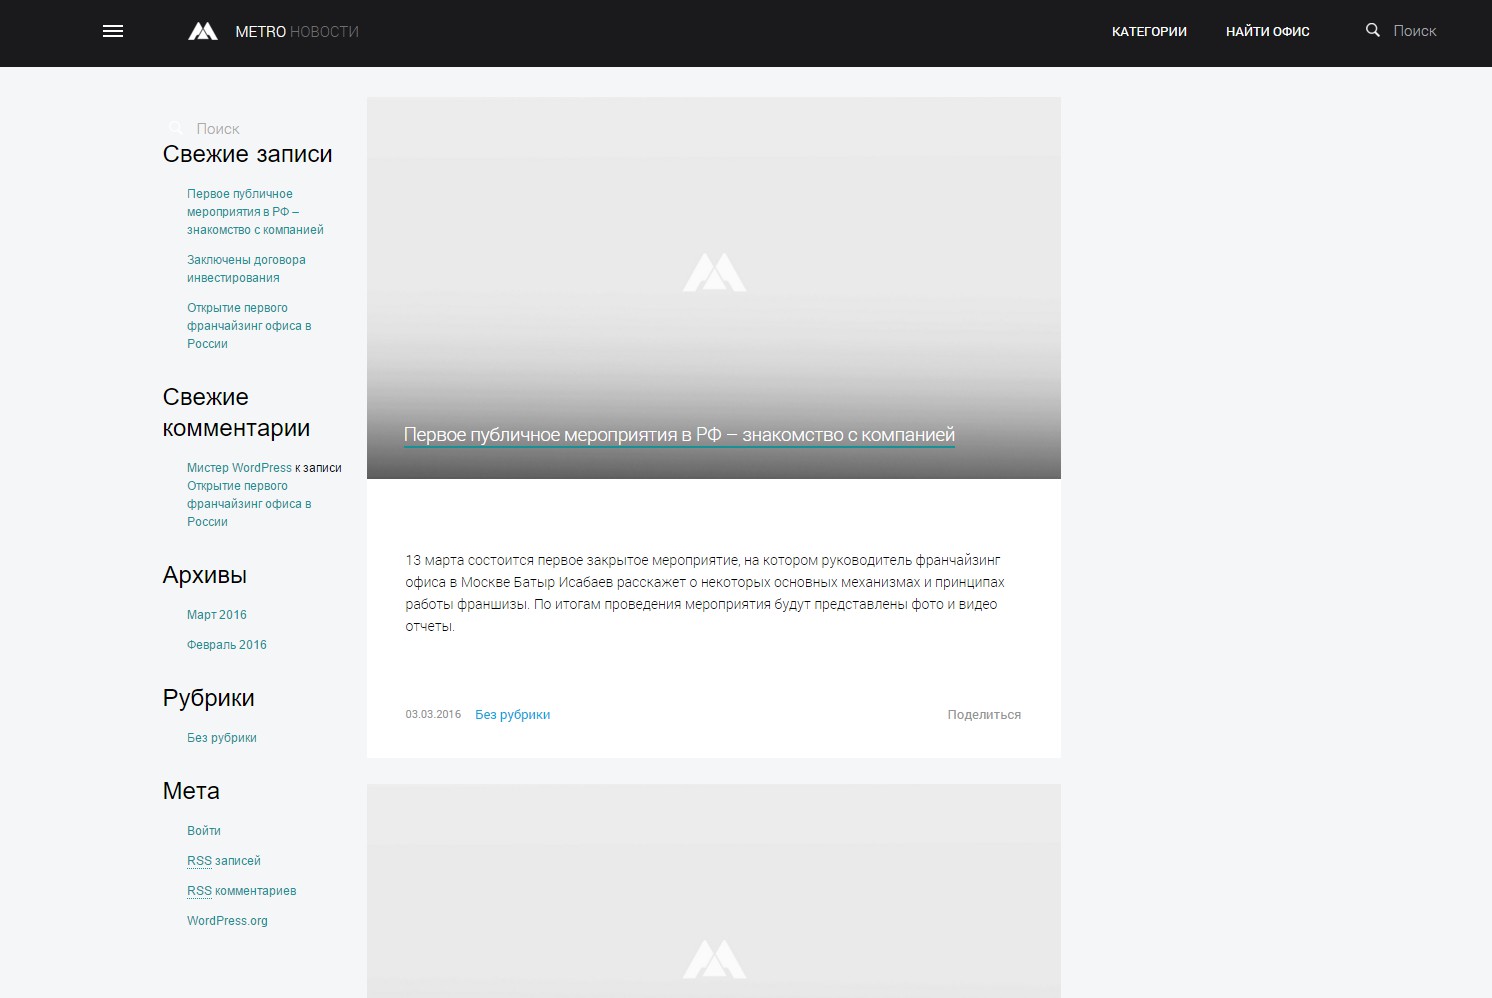
Task: Open the НАЙТИ ОФИС menu item
Action: pyautogui.click(x=1268, y=31)
